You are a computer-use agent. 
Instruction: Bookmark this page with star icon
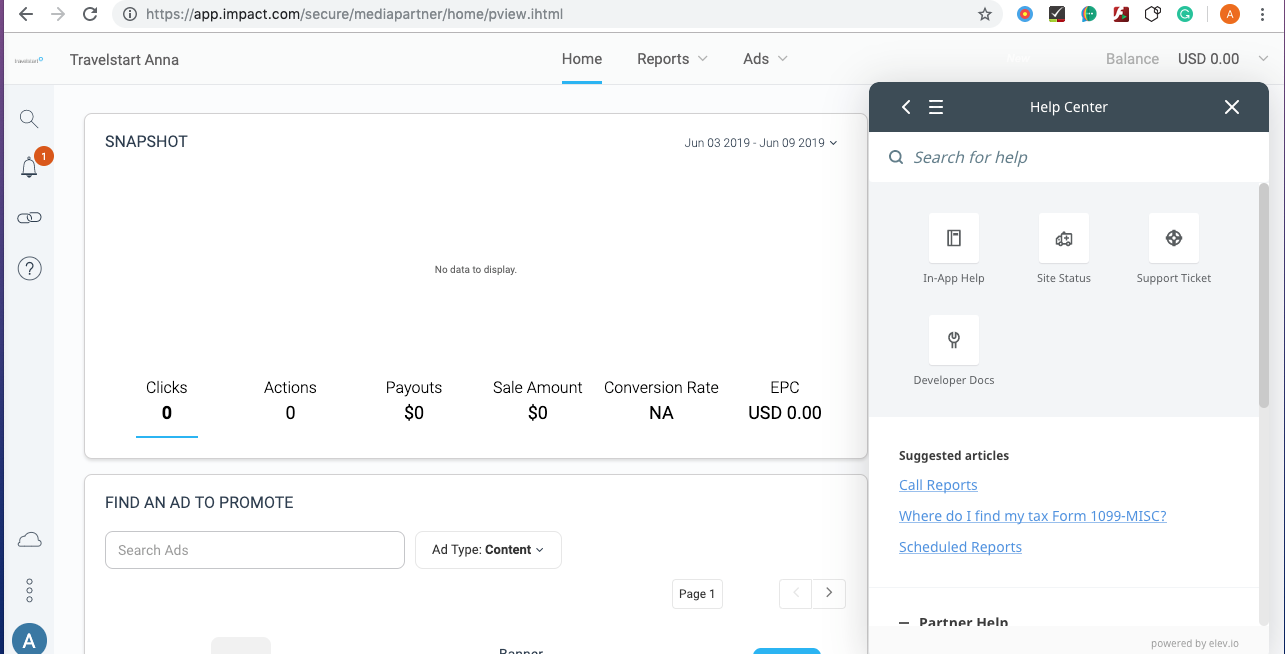[x=985, y=14]
